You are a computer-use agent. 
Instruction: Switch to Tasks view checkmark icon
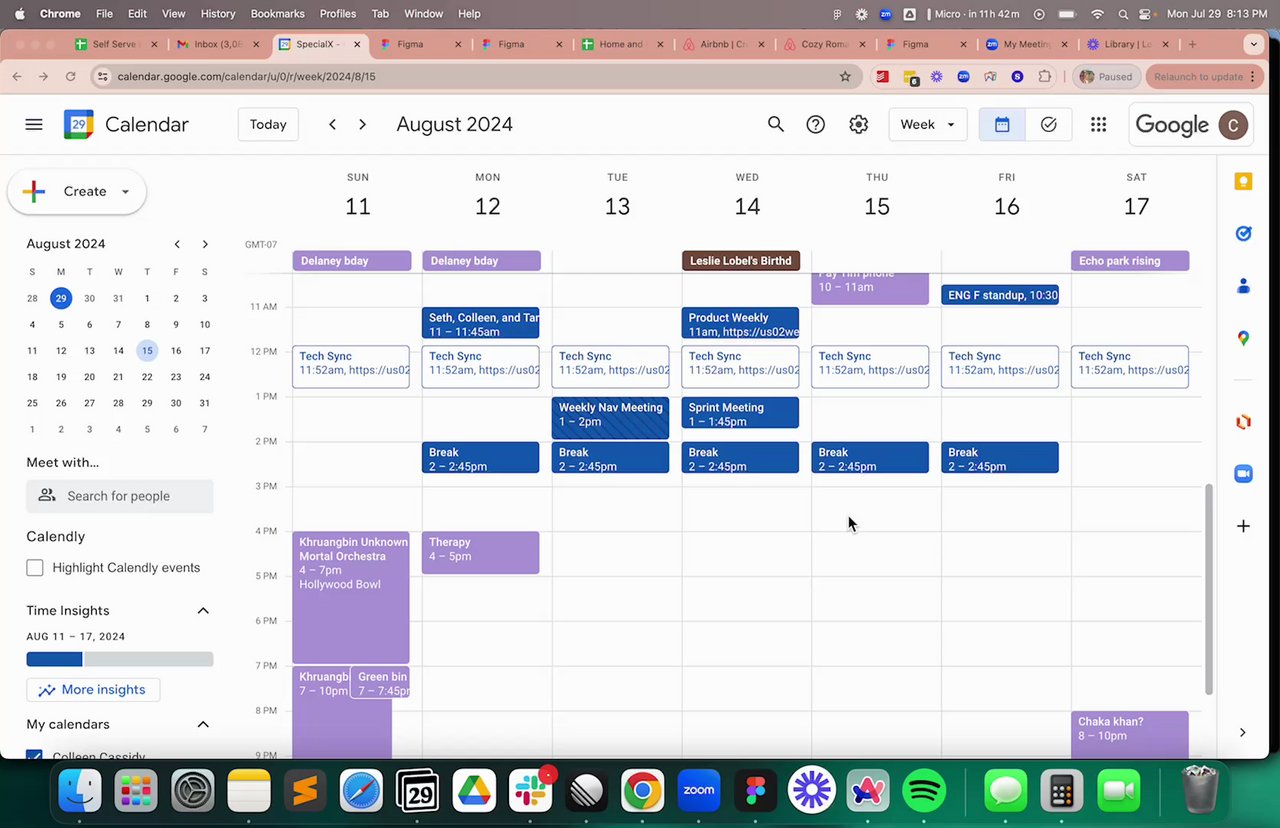pos(1048,124)
